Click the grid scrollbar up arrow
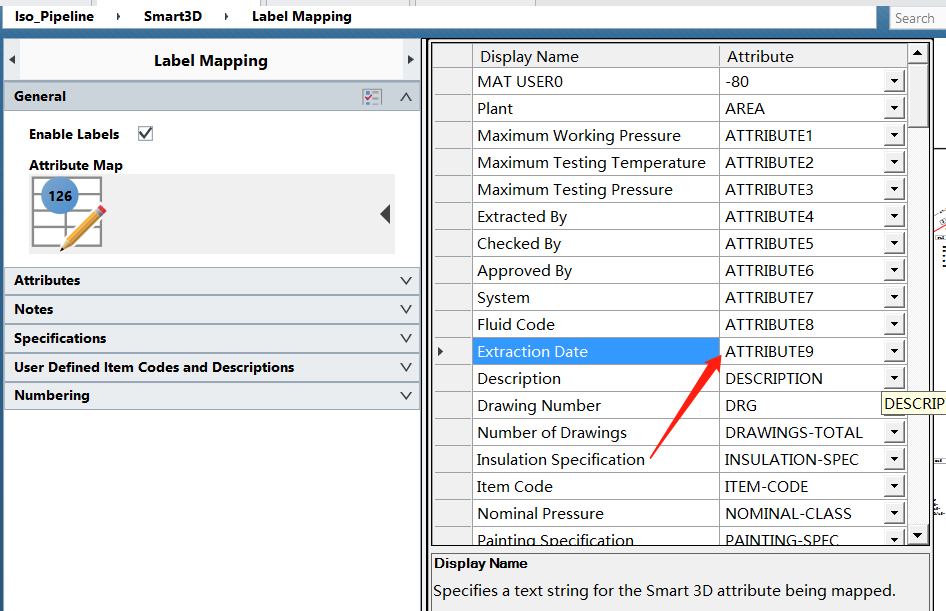Screen dimensions: 946x611 click(918, 54)
